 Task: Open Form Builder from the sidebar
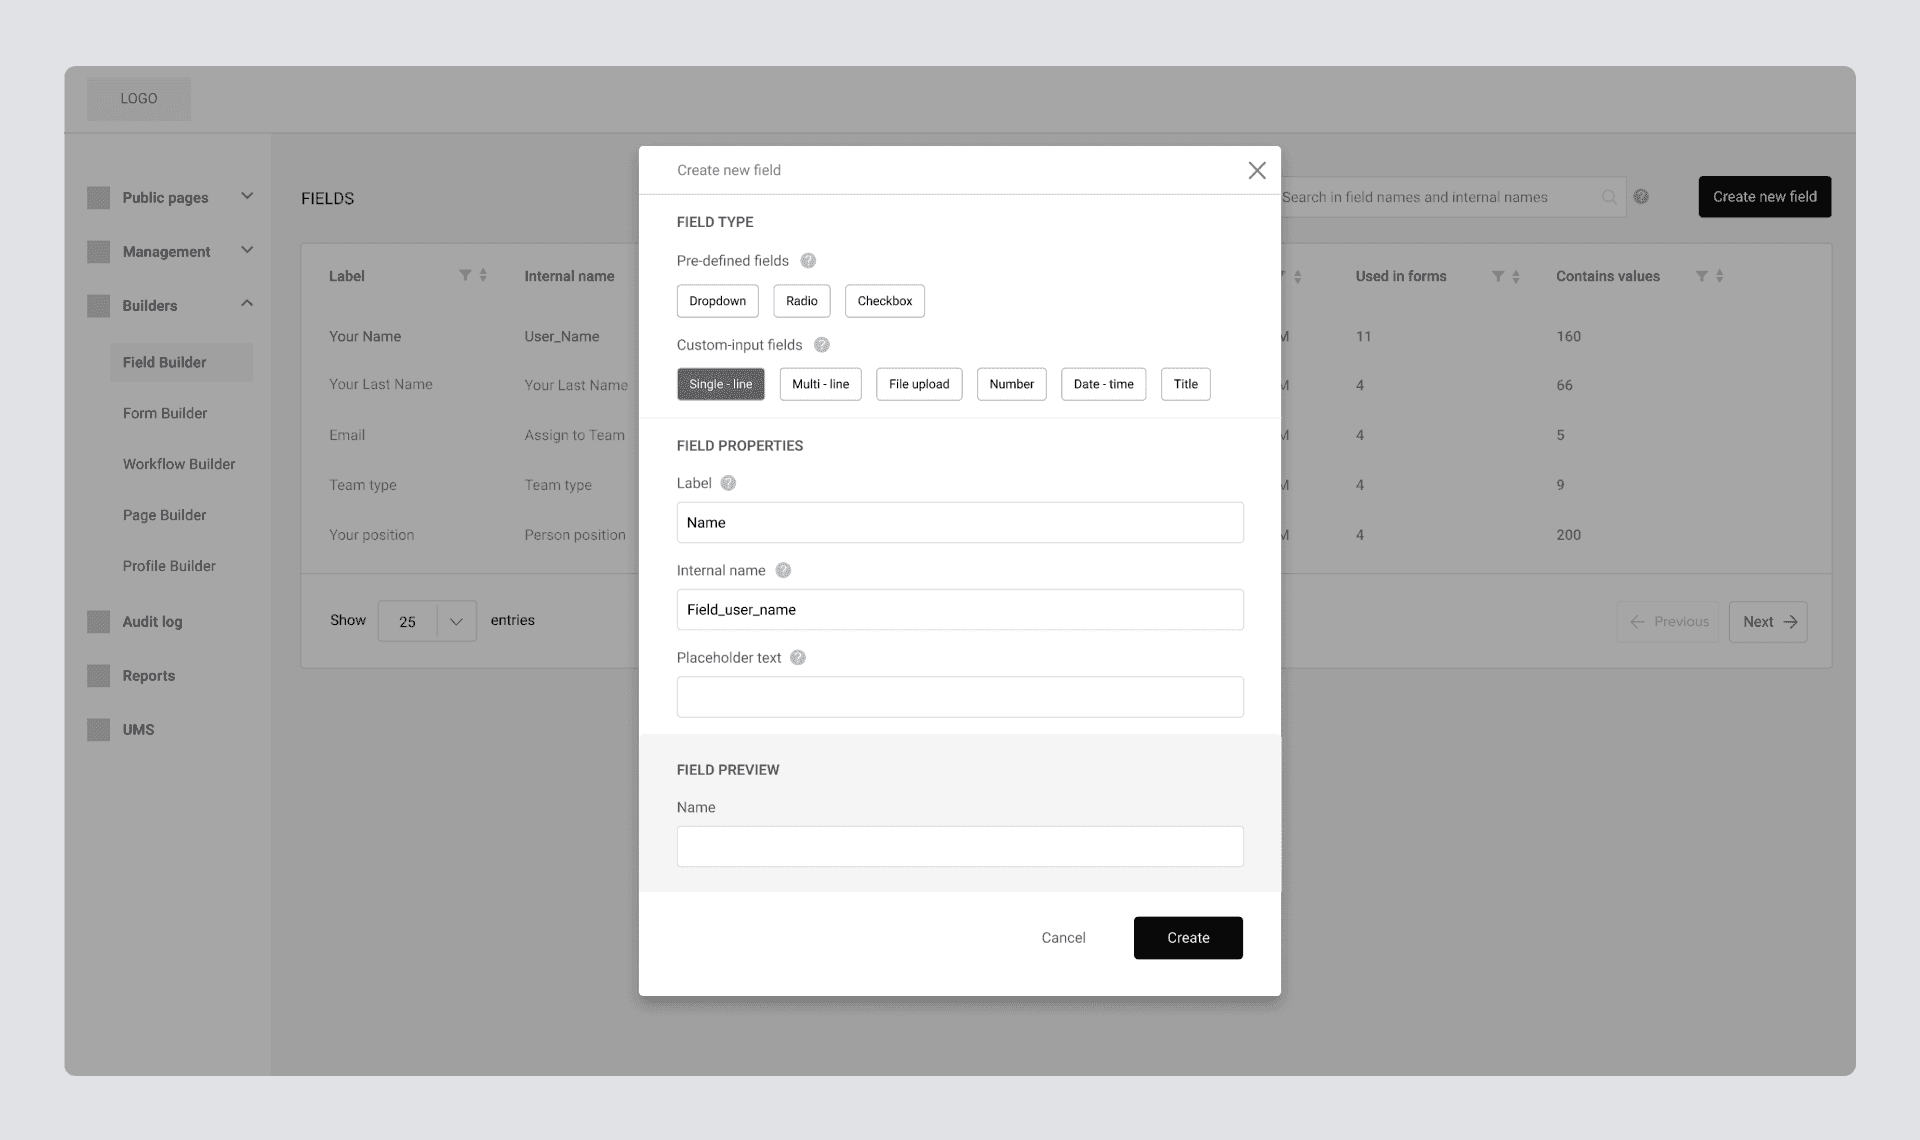tap(165, 413)
